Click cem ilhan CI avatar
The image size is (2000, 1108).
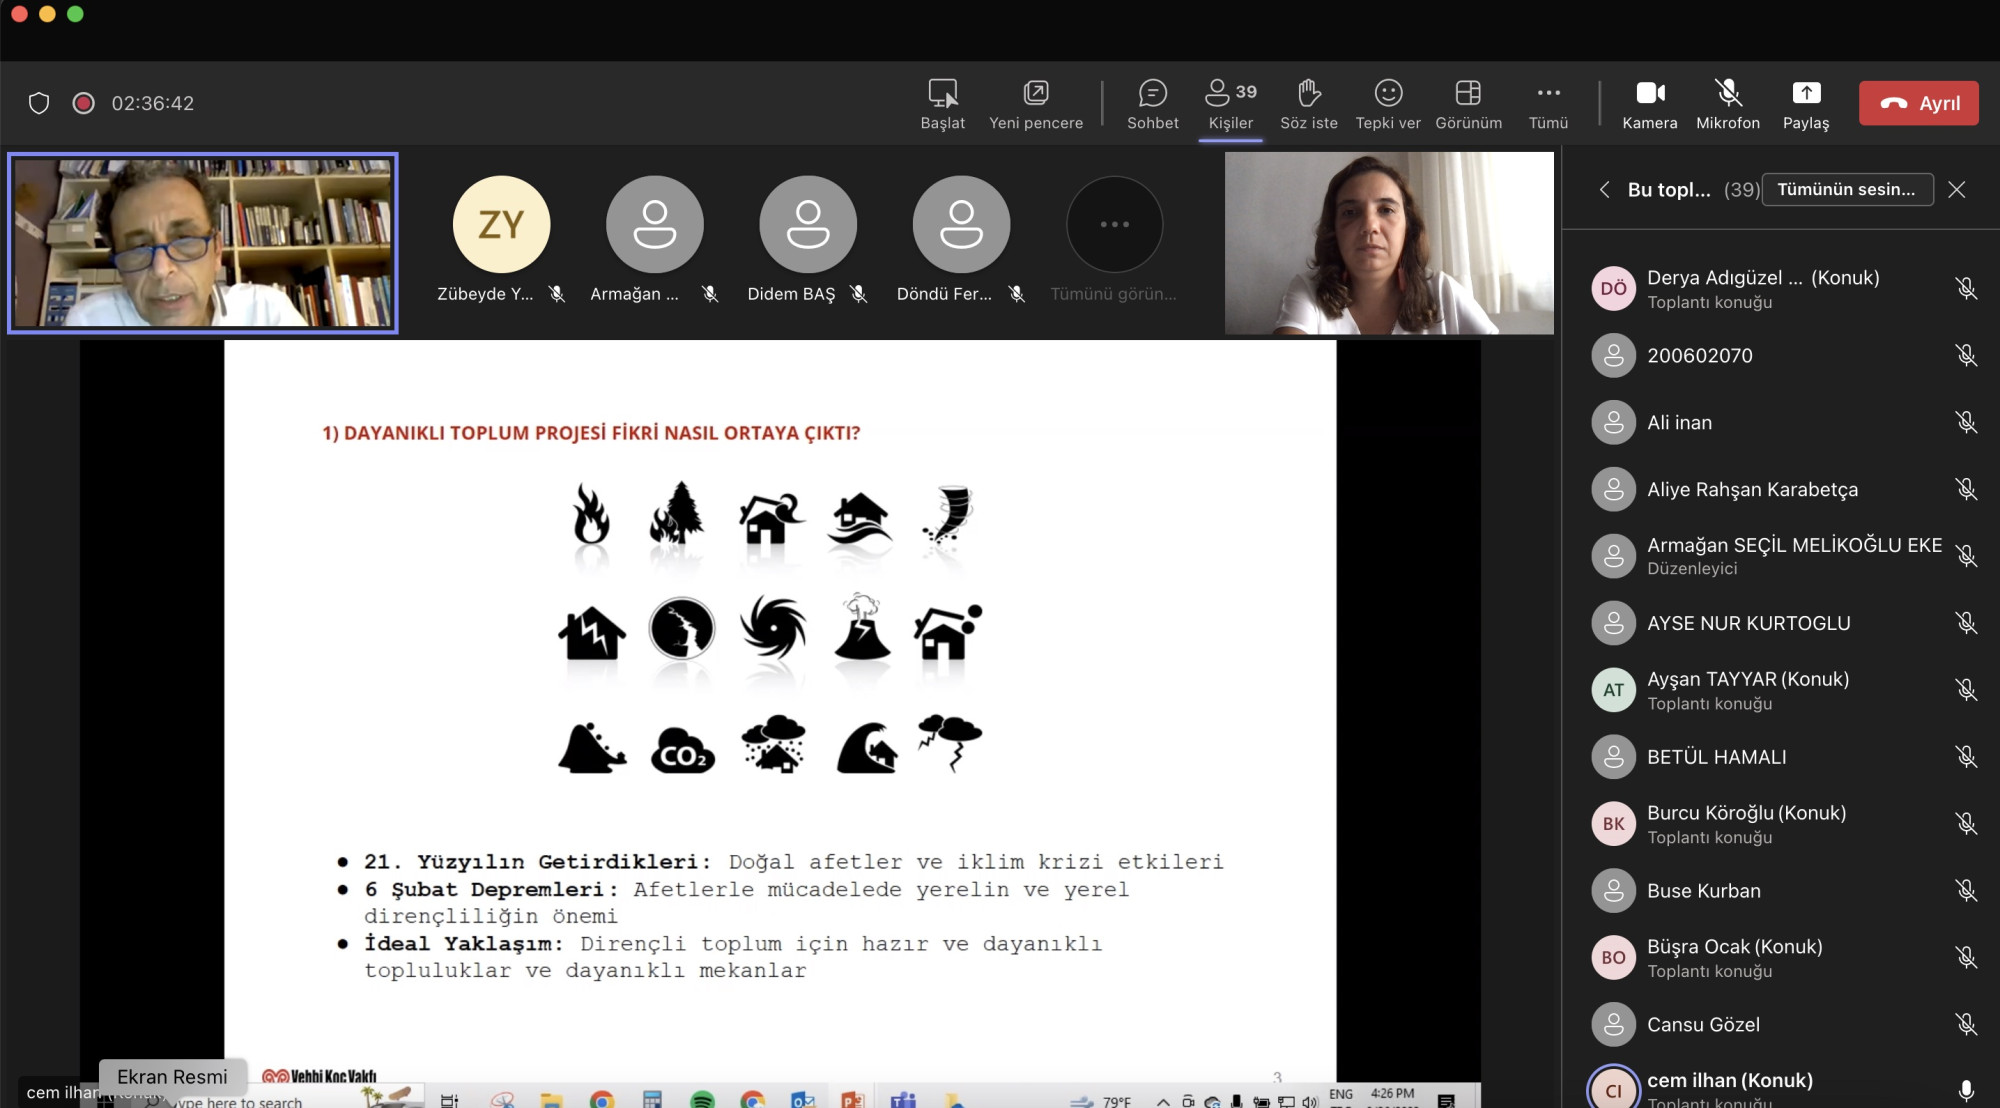click(x=1613, y=1090)
